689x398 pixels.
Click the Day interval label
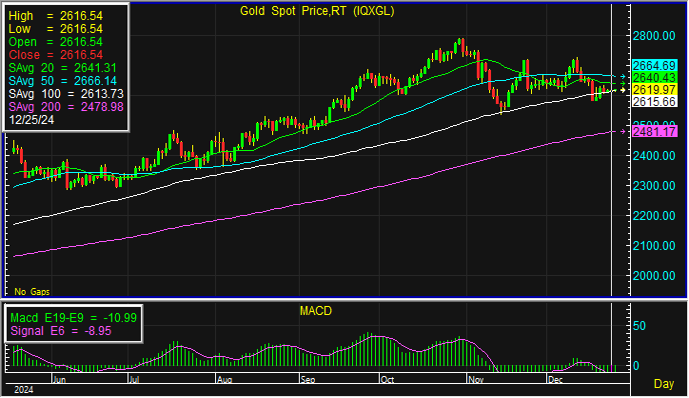pyautogui.click(x=664, y=384)
